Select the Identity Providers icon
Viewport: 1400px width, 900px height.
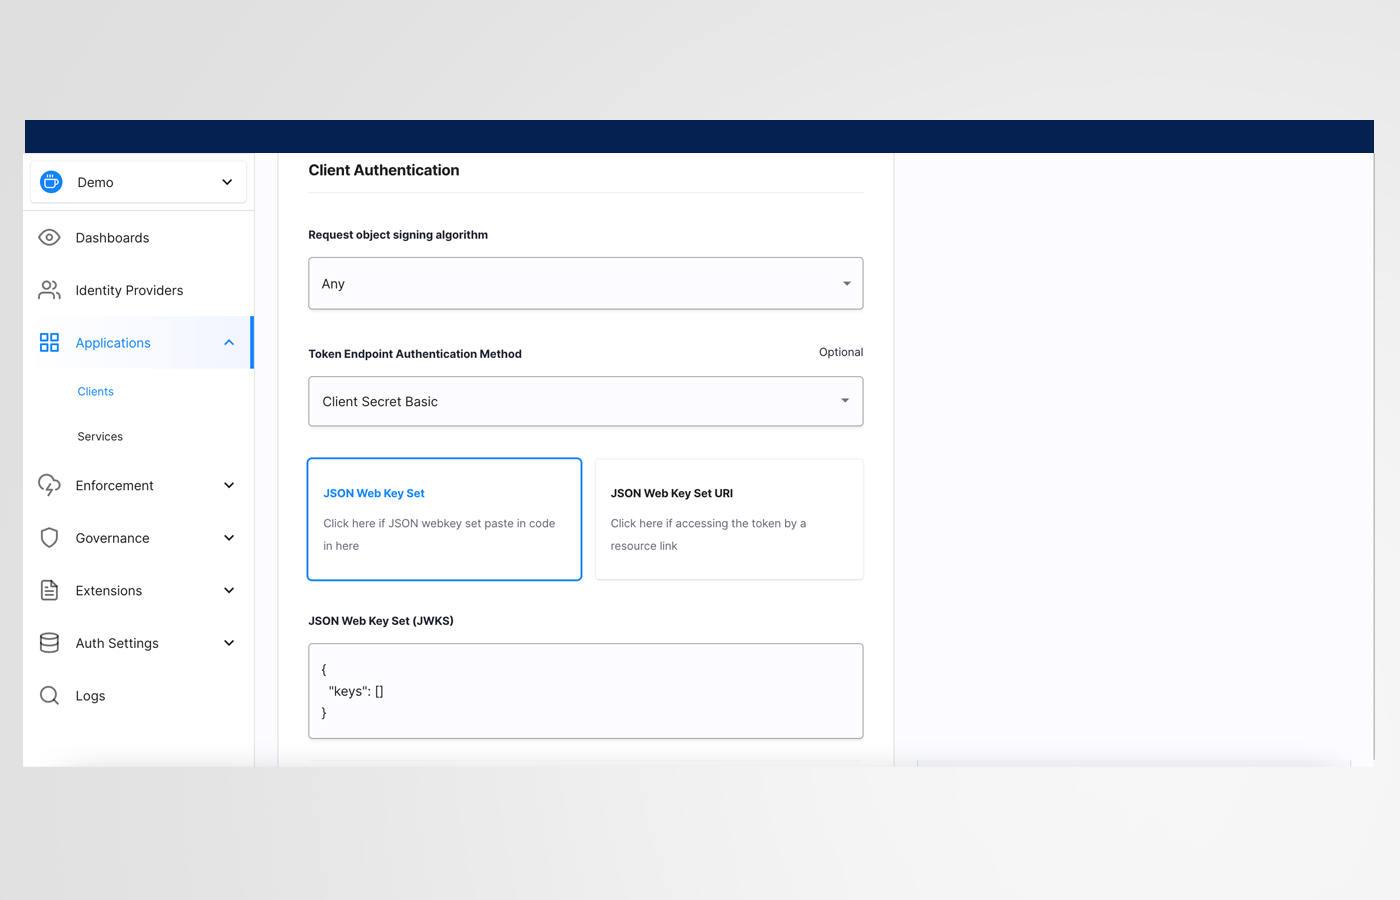pyautogui.click(x=49, y=290)
